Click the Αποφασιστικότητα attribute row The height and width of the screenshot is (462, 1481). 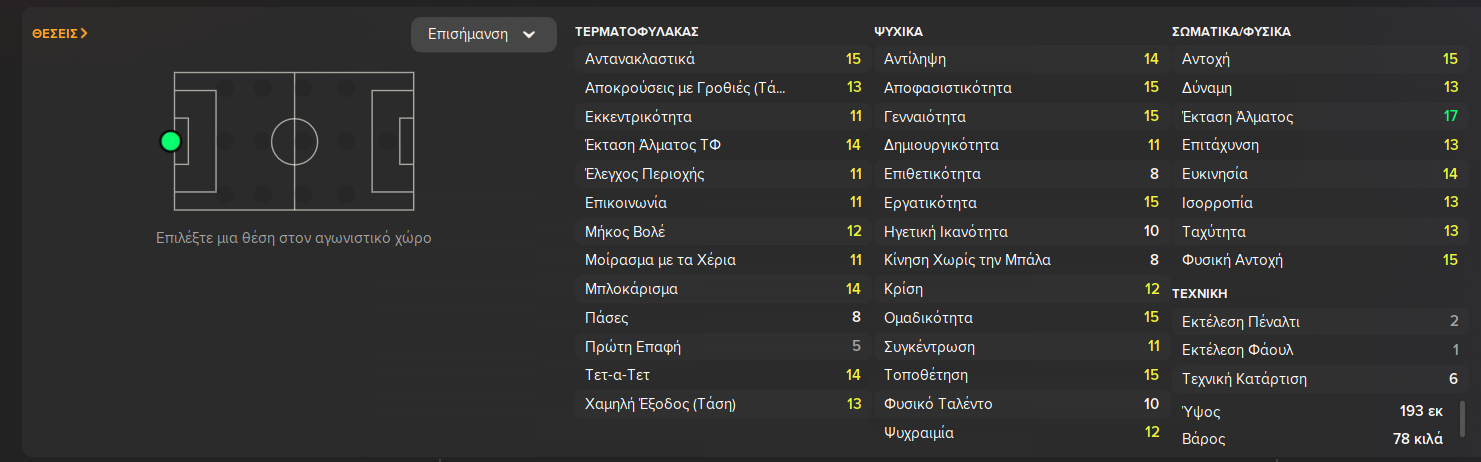click(1018, 88)
